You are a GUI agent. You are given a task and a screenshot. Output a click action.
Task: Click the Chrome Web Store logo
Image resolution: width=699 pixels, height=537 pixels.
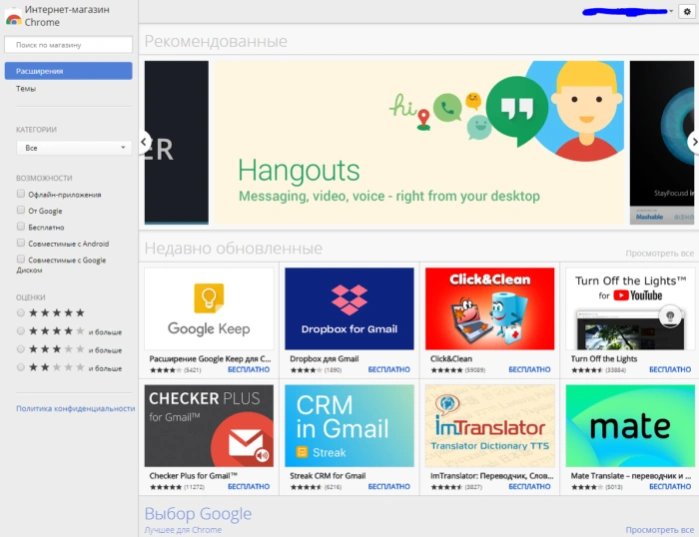(13, 18)
